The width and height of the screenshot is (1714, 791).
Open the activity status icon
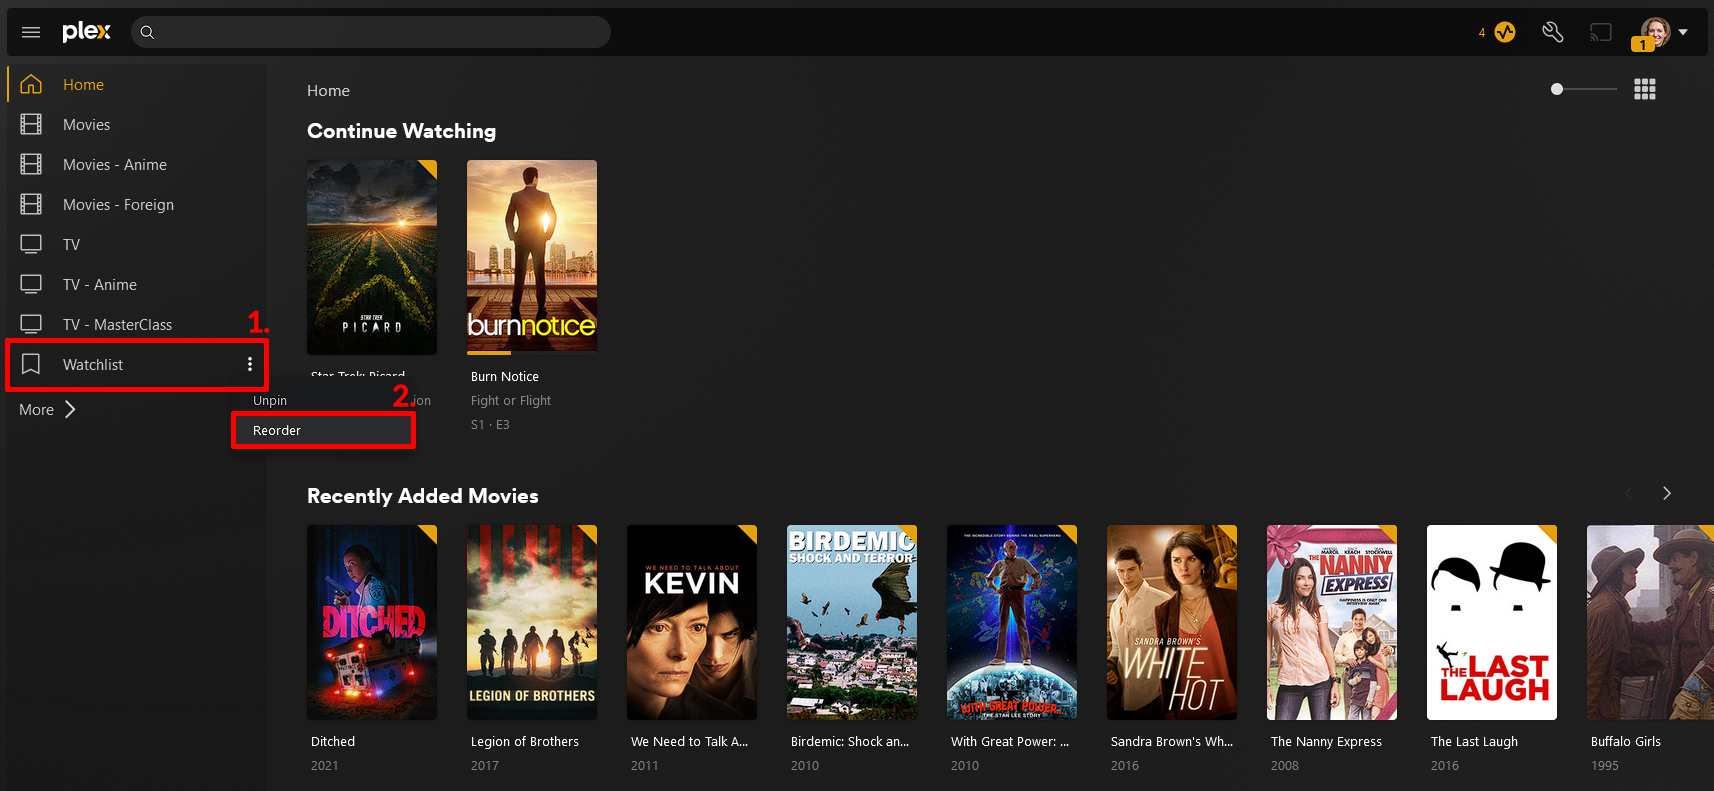coord(1504,32)
